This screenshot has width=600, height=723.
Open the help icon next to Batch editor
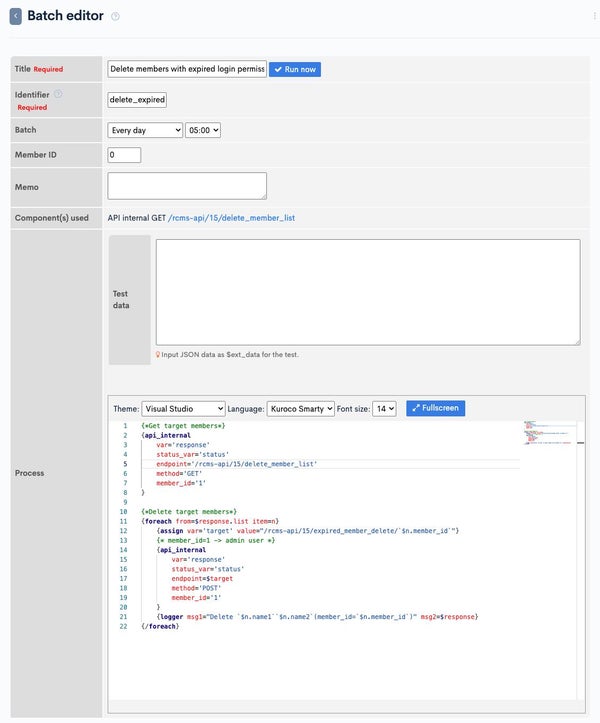(x=115, y=17)
